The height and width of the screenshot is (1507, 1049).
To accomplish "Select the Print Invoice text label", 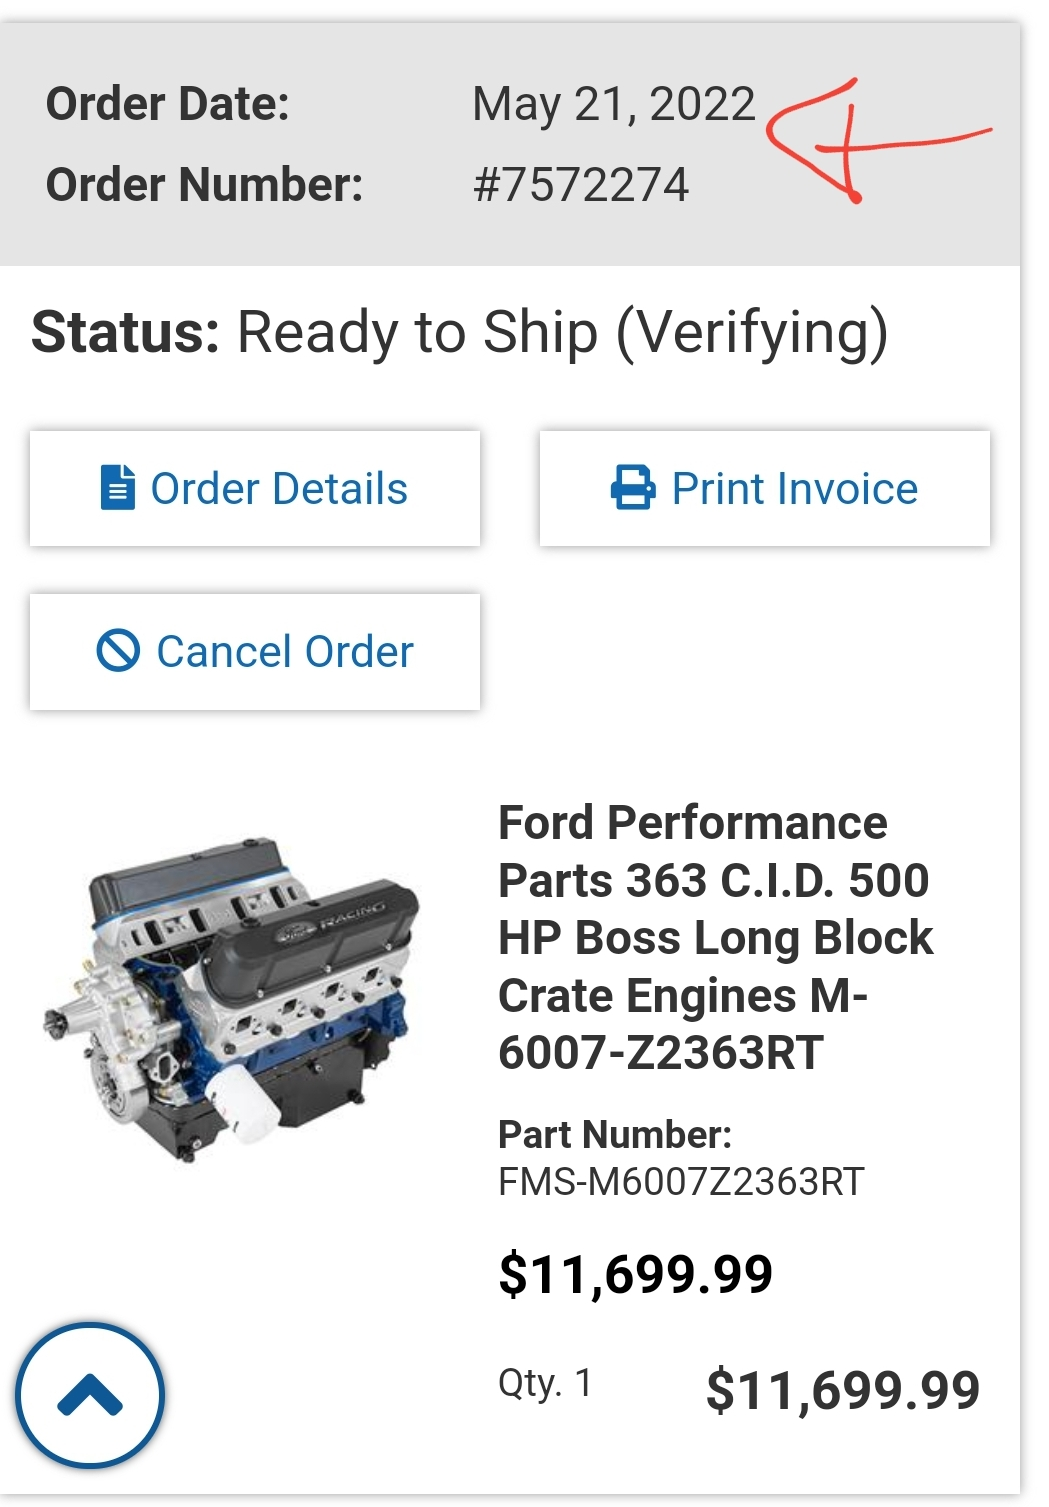I will [x=795, y=489].
